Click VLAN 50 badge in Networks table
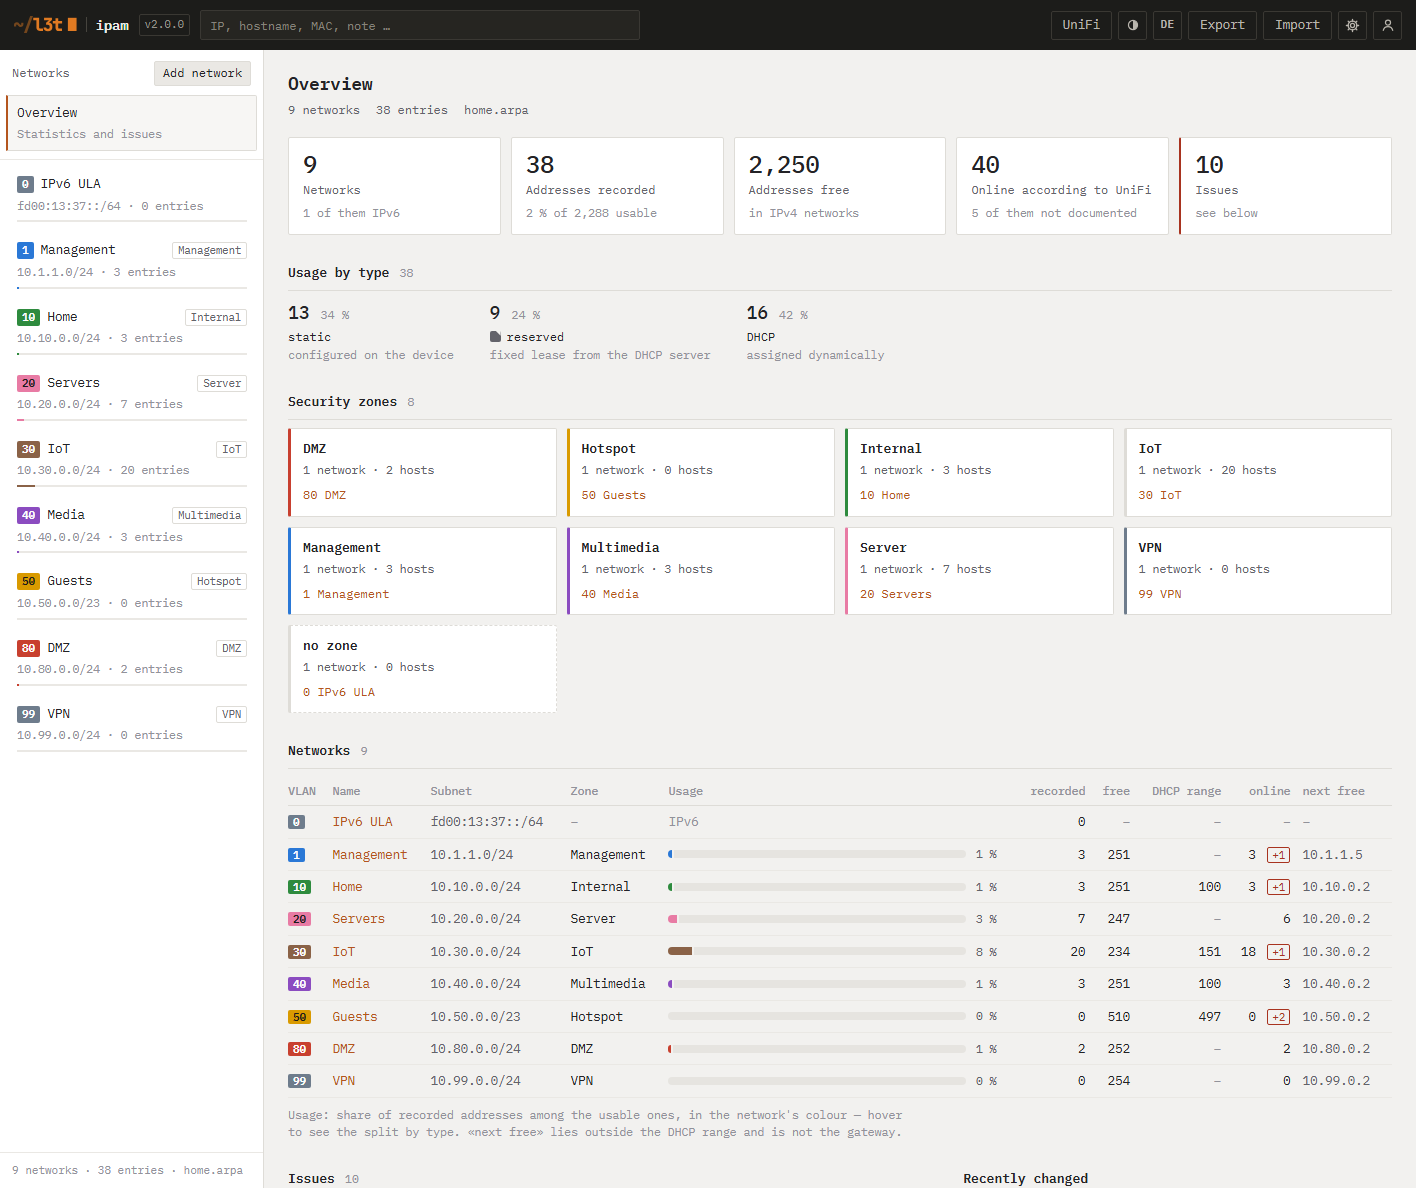 (299, 1017)
